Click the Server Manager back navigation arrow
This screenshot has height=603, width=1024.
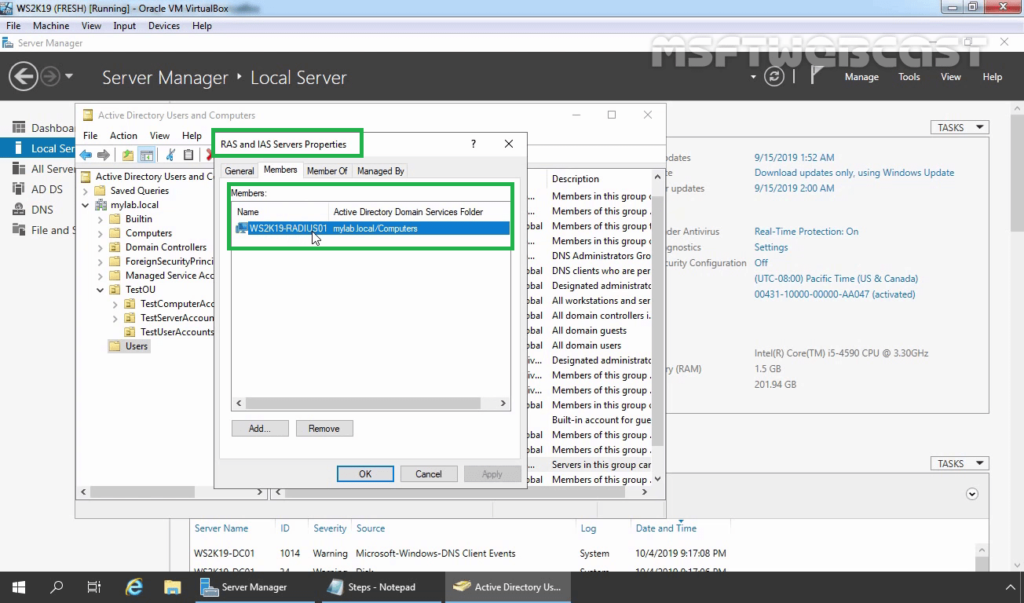pos(23,77)
